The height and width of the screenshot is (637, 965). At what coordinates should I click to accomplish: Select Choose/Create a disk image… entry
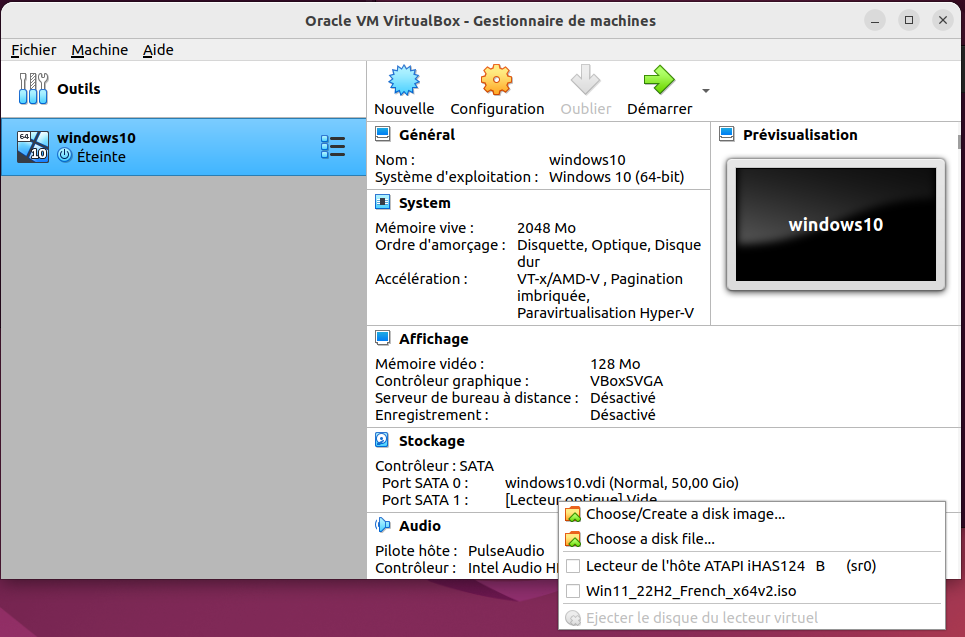[x=751, y=514]
